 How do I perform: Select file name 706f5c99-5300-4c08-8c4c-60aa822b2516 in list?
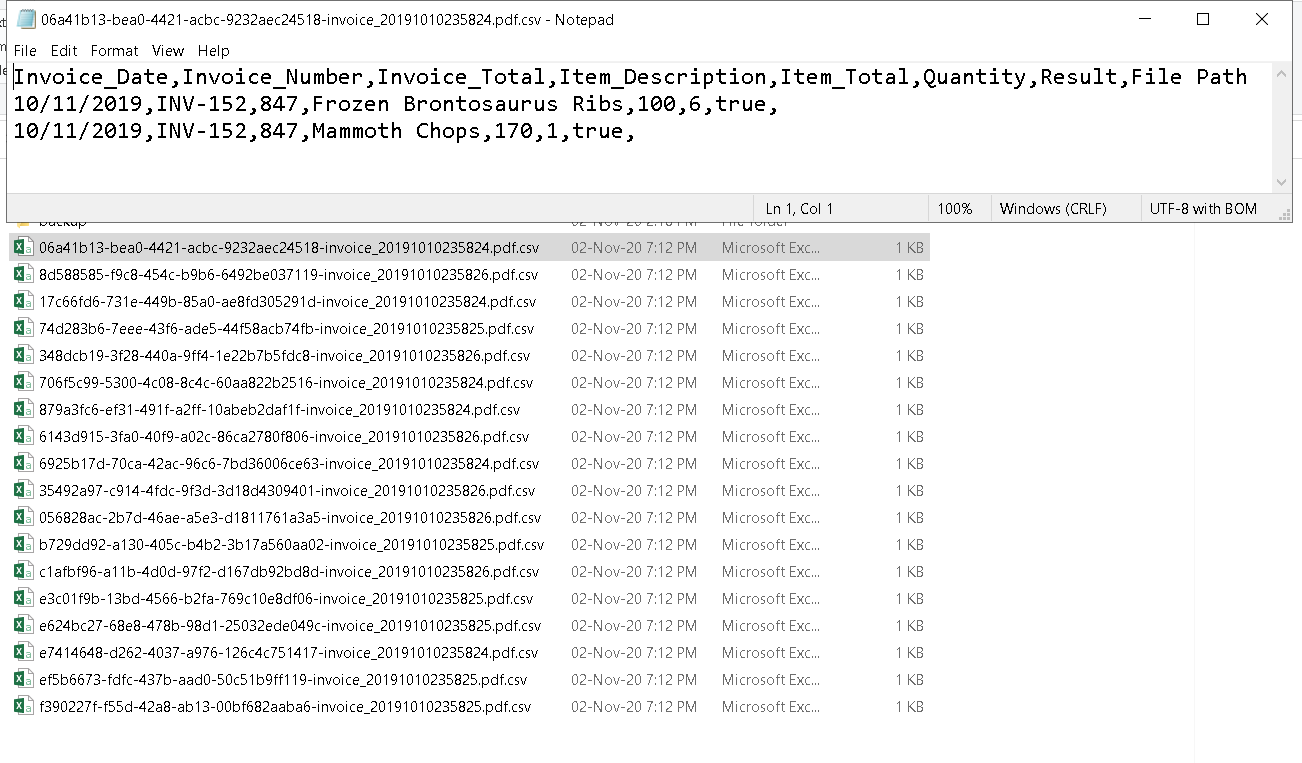point(286,382)
